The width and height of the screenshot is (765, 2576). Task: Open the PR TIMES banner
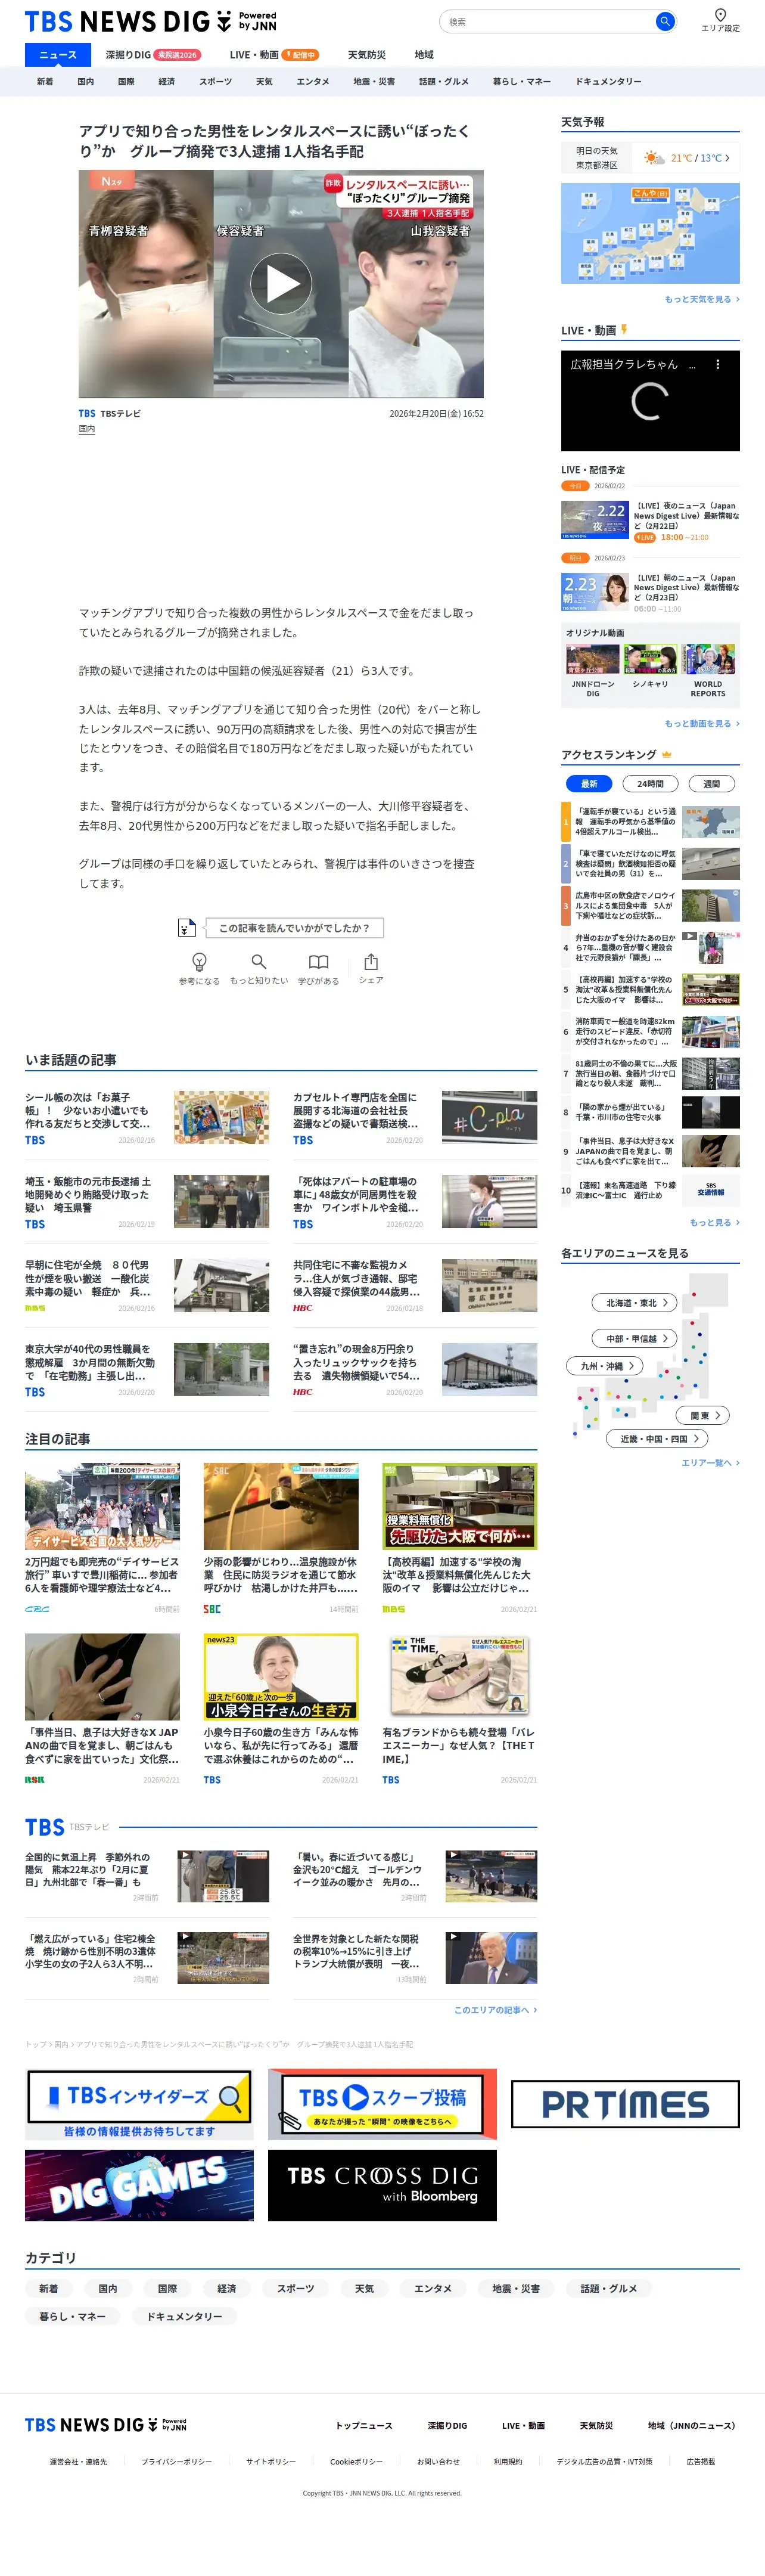point(625,2104)
